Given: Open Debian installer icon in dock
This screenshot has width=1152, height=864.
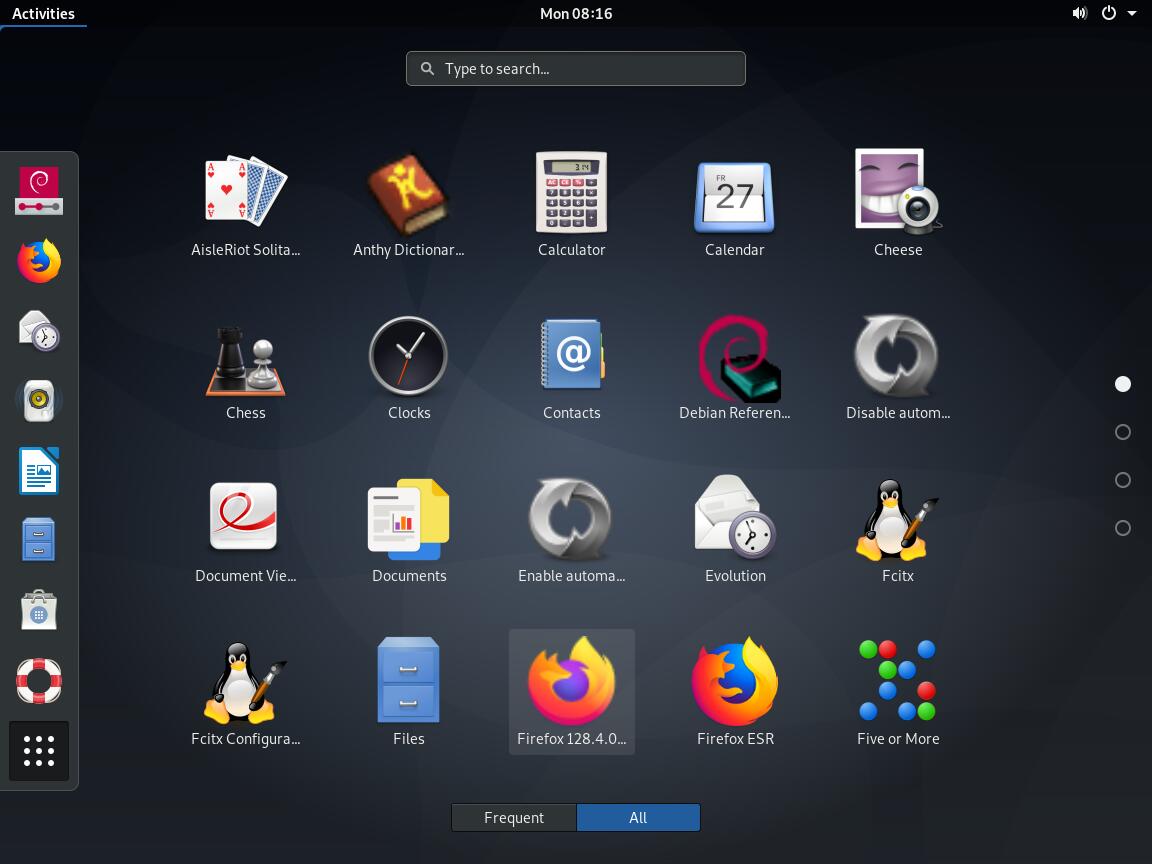Looking at the screenshot, I should point(39,191).
